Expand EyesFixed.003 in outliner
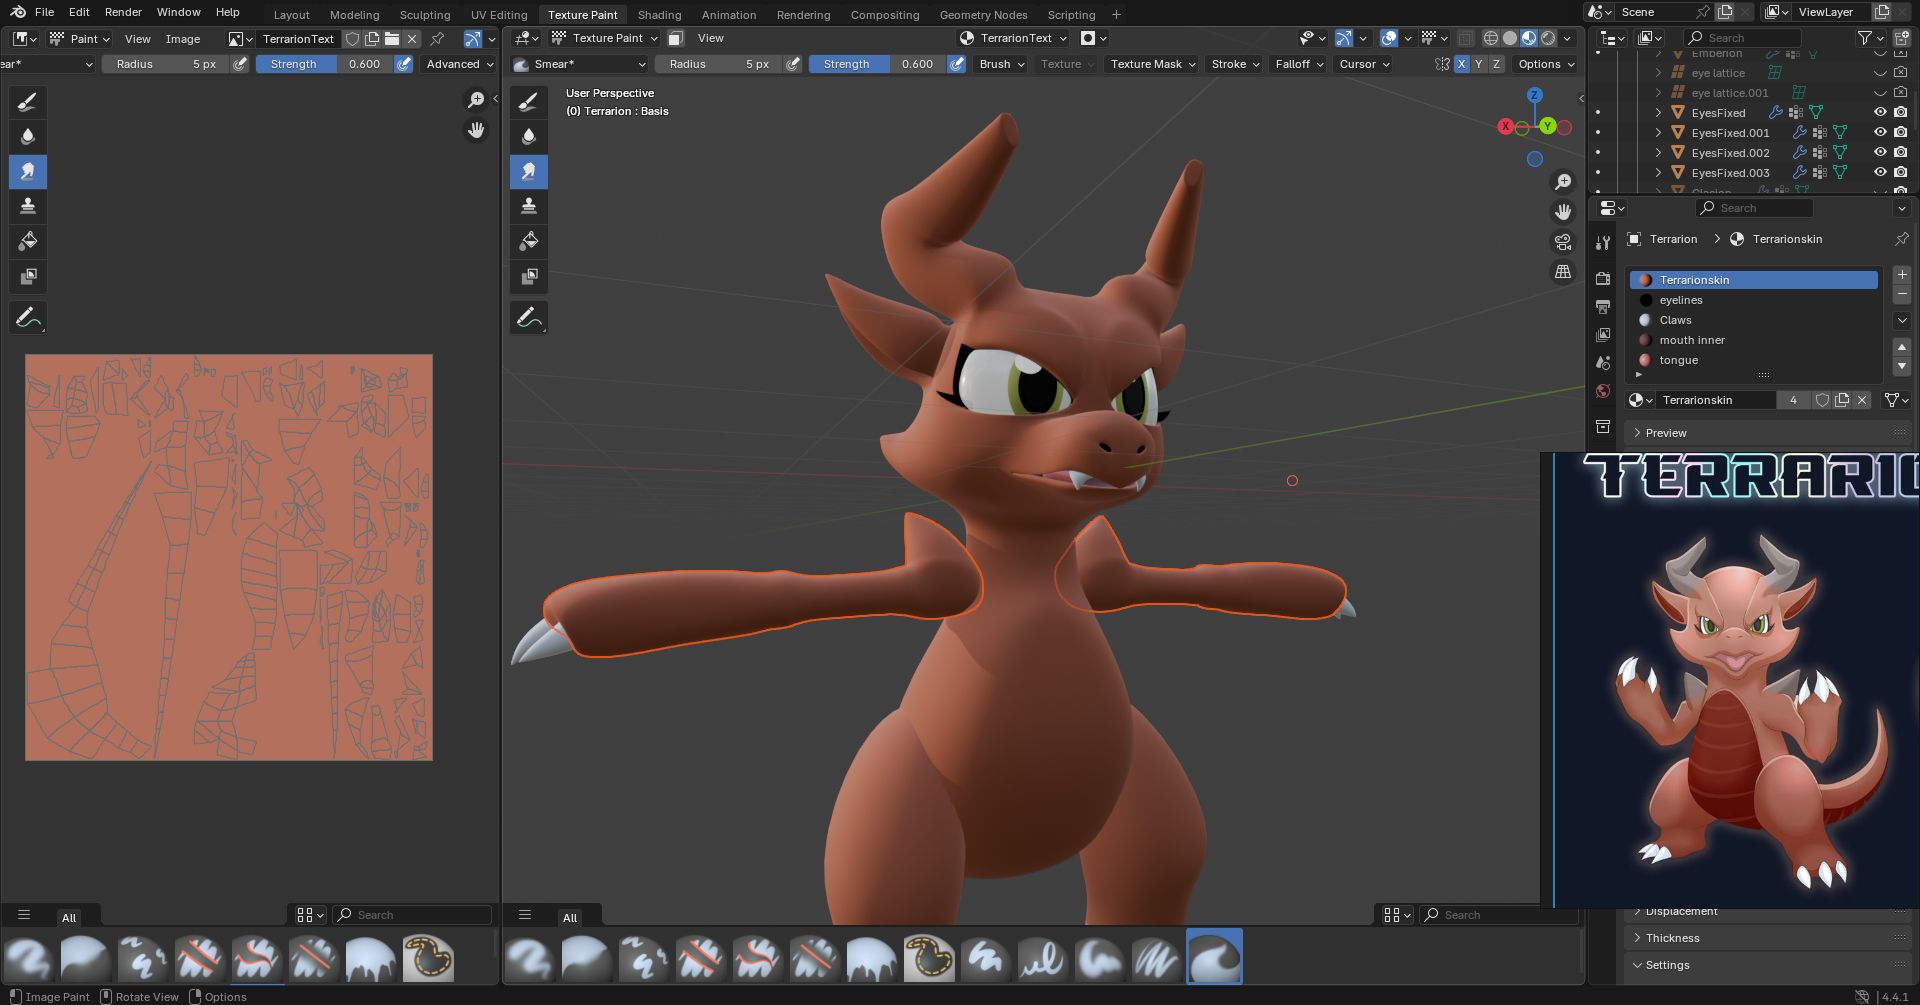The height and width of the screenshot is (1005, 1920). (x=1658, y=173)
